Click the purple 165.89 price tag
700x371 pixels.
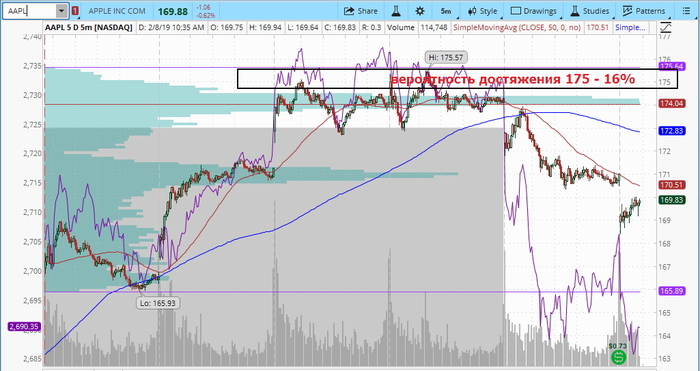pos(673,291)
